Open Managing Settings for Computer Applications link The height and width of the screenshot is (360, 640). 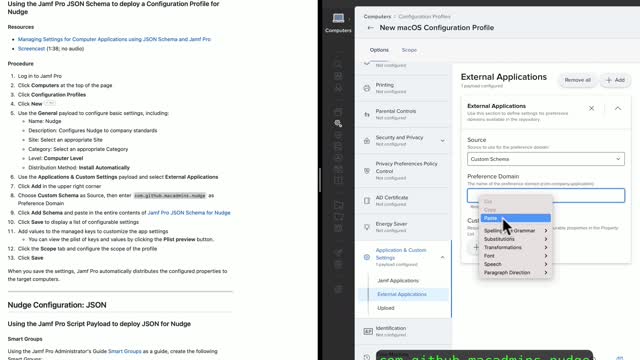(x=114, y=39)
